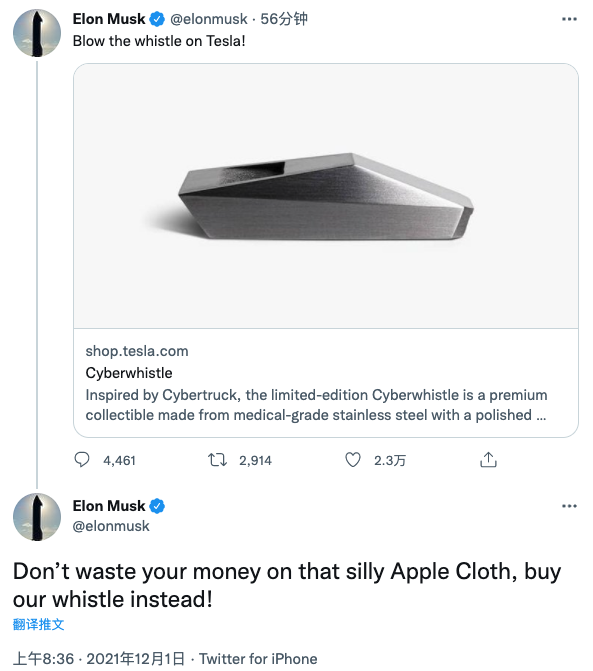This screenshot has height=671, width=593.
Task: Open Elon Musk's avatar on the reply tweet
Action: point(37,517)
